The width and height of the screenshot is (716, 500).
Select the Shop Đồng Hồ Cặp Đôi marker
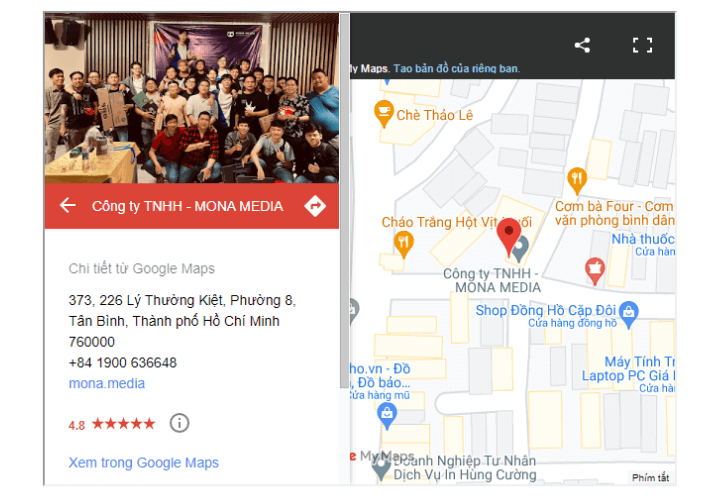pos(629,314)
